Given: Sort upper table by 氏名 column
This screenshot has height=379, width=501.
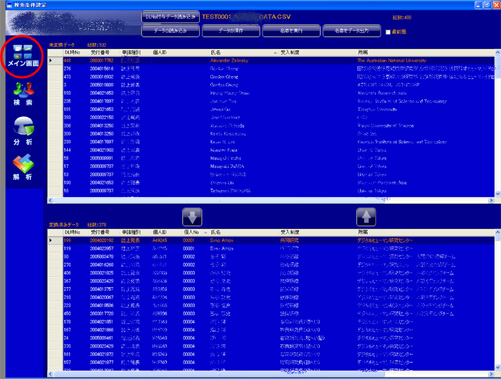Looking at the screenshot, I should (x=243, y=52).
